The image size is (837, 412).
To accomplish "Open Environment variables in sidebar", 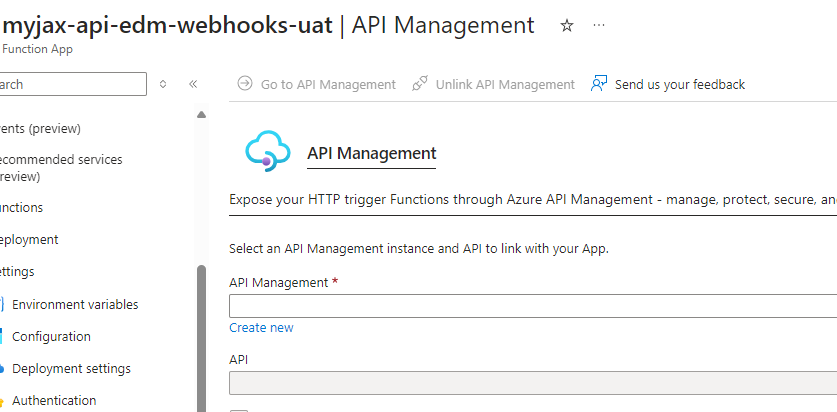I will (75, 304).
